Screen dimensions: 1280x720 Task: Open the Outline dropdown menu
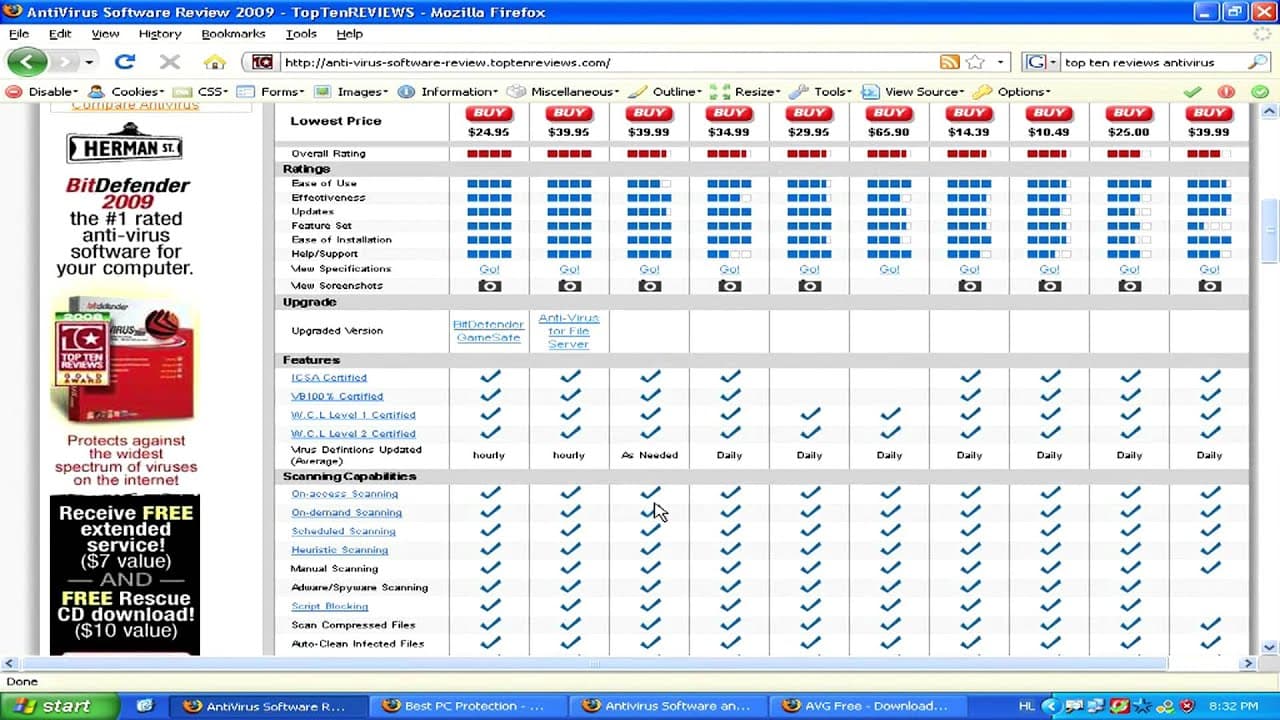point(665,91)
